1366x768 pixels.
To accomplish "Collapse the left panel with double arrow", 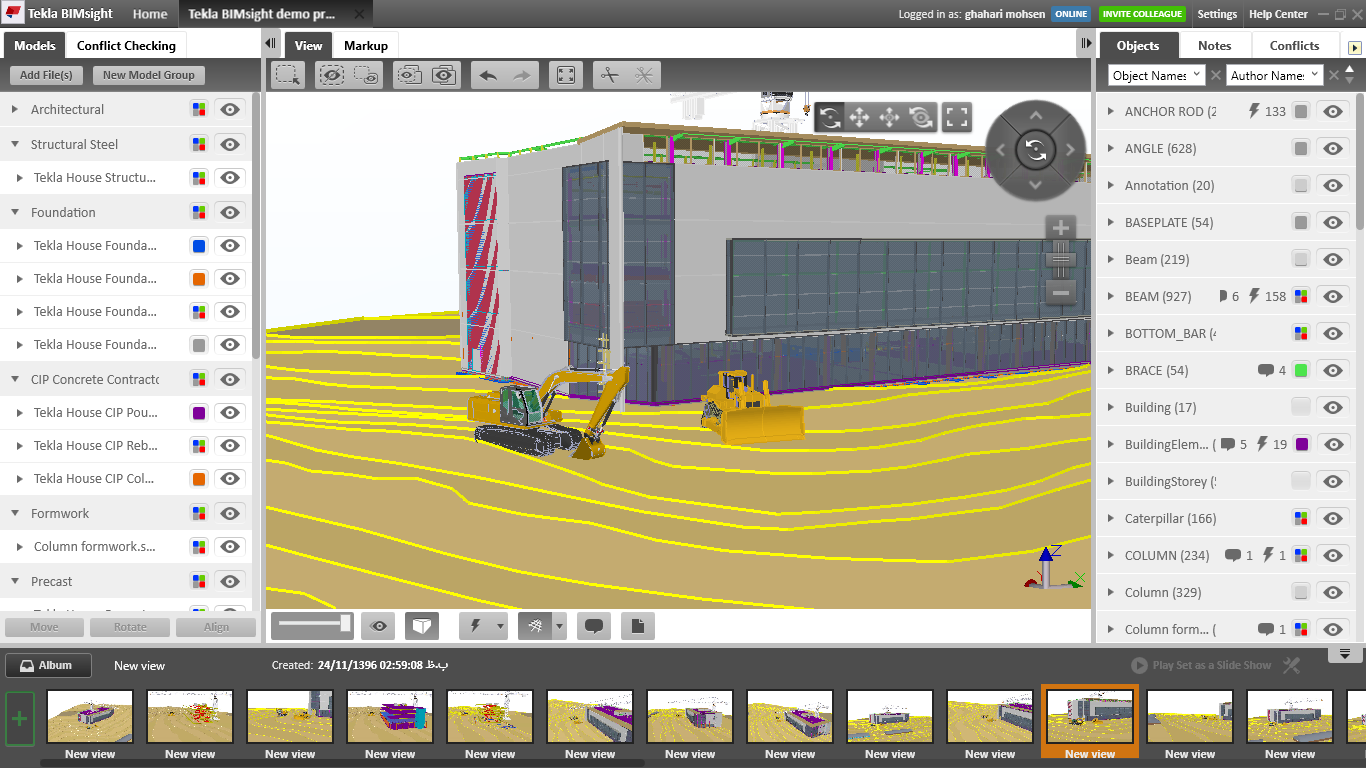I will coord(270,44).
